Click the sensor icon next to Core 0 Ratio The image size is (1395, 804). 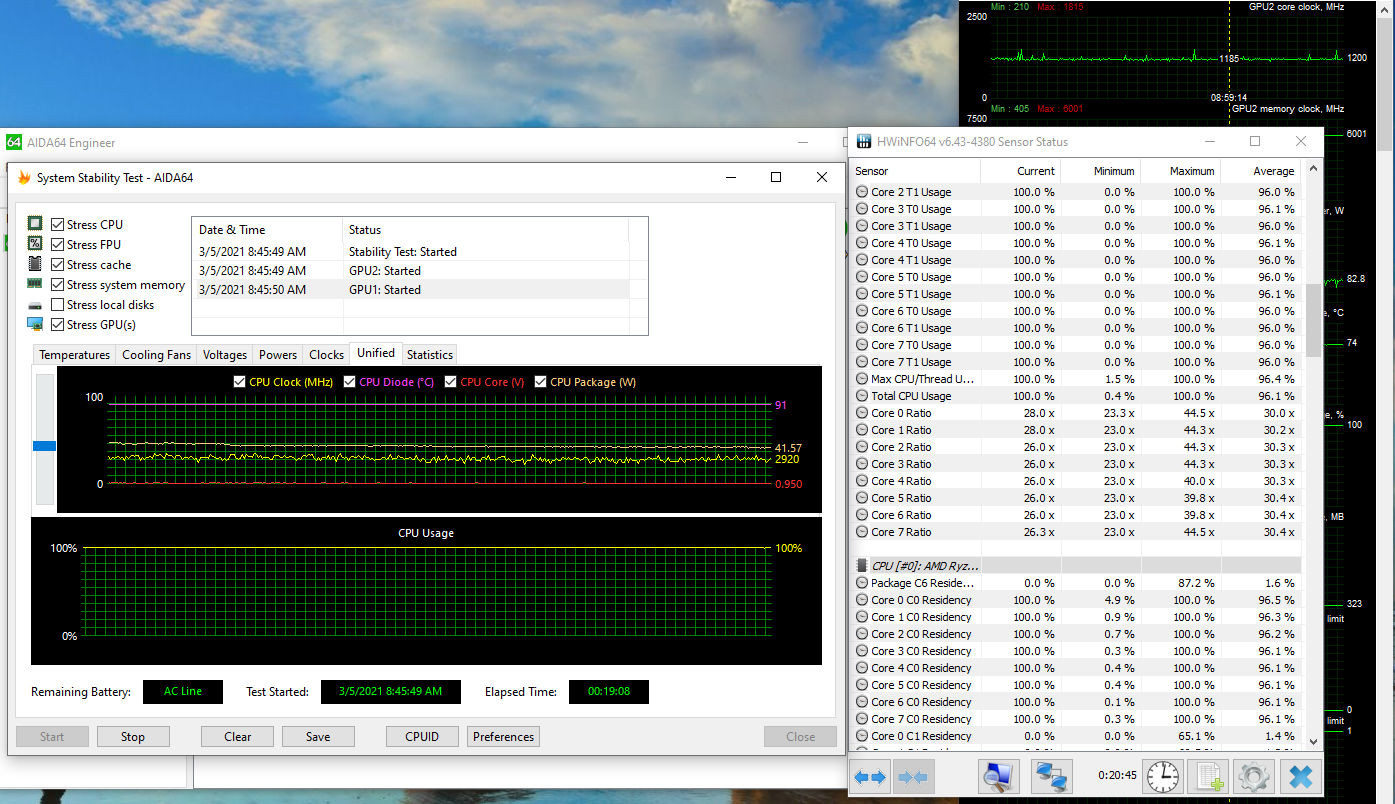tap(862, 413)
